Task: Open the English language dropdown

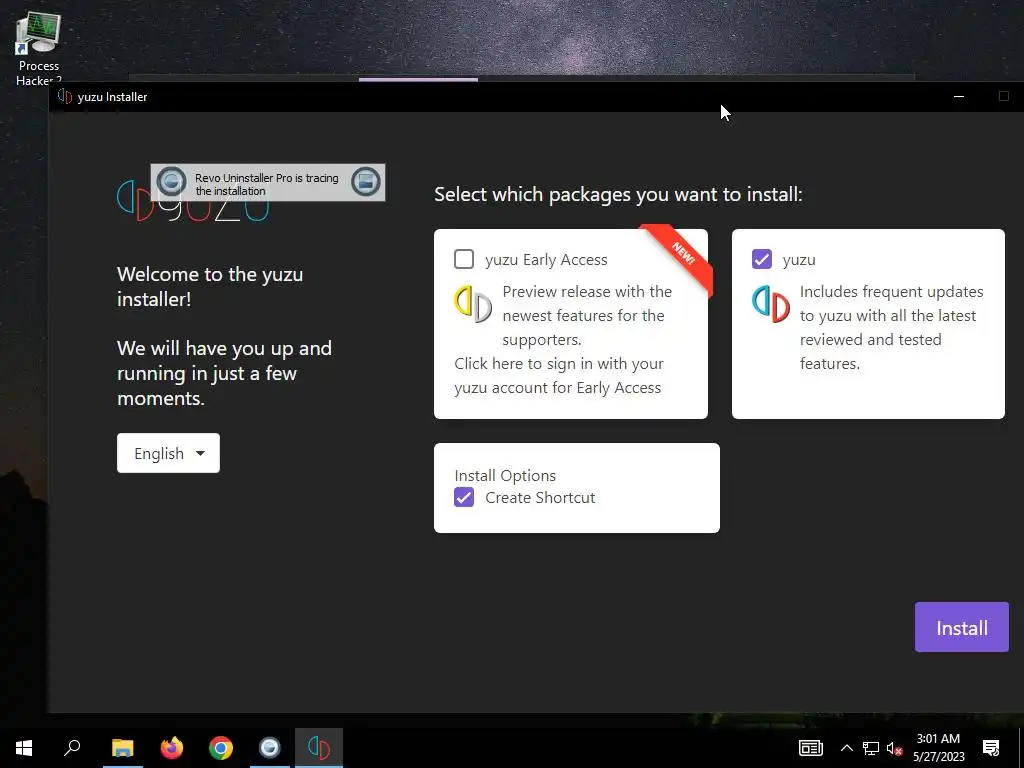Action: pyautogui.click(x=168, y=453)
